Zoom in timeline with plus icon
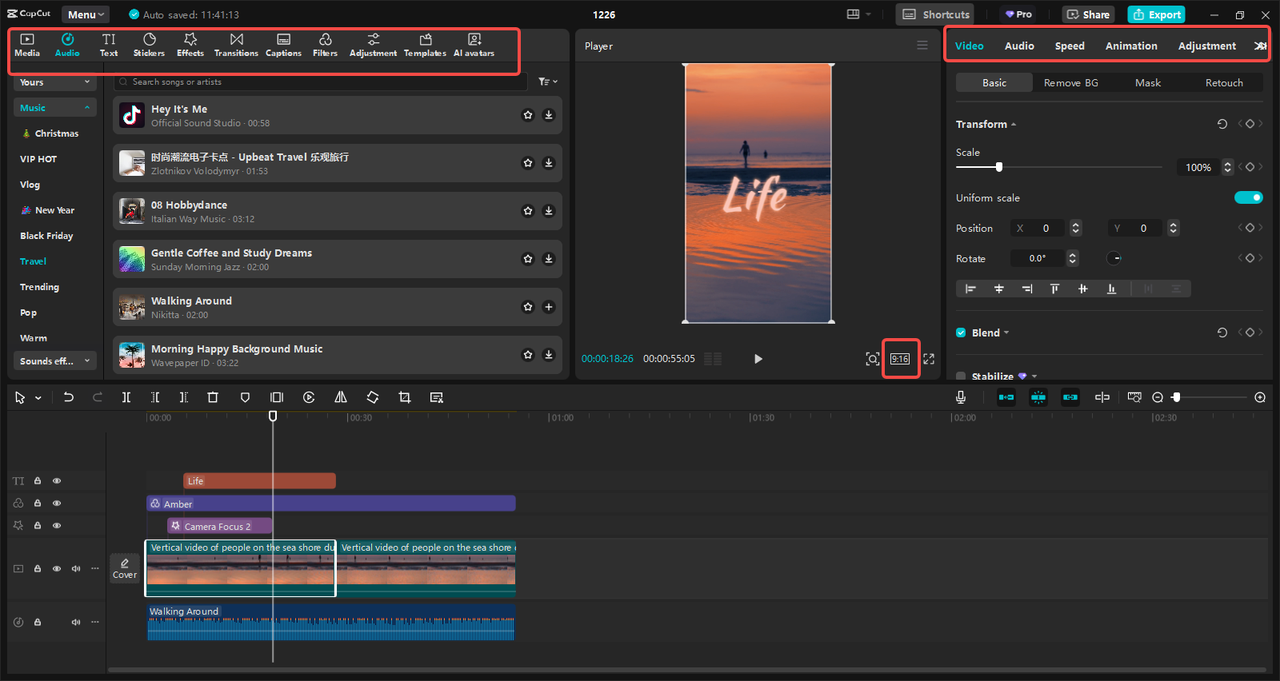This screenshot has height=681, width=1280. point(1260,397)
